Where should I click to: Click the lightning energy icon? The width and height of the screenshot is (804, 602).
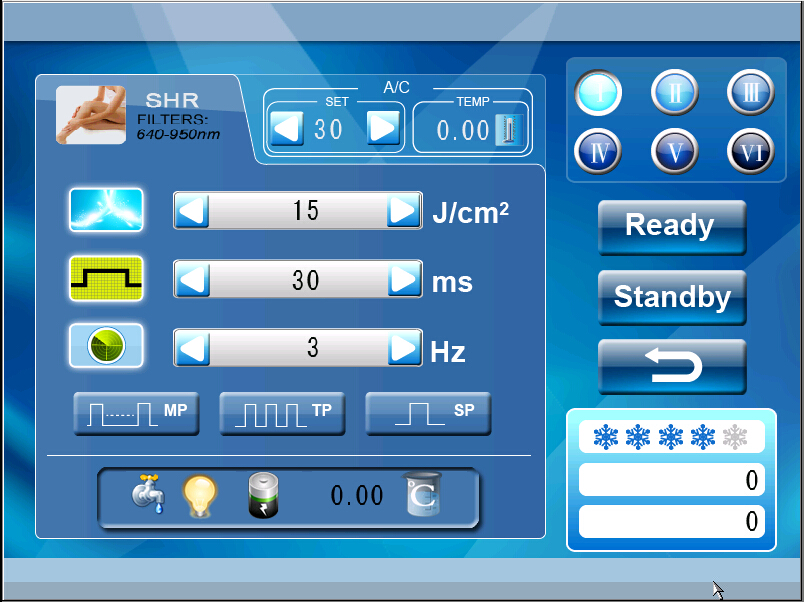[106, 210]
